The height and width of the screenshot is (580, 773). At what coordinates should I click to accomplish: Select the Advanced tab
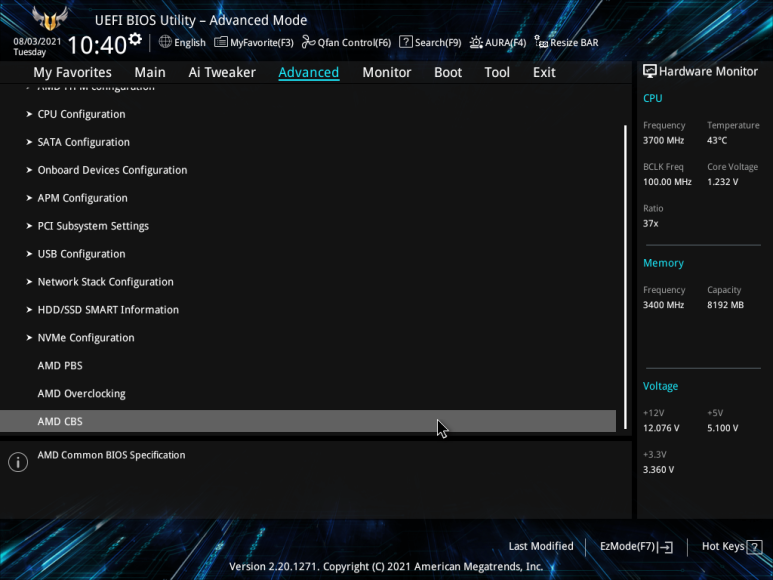coord(309,72)
